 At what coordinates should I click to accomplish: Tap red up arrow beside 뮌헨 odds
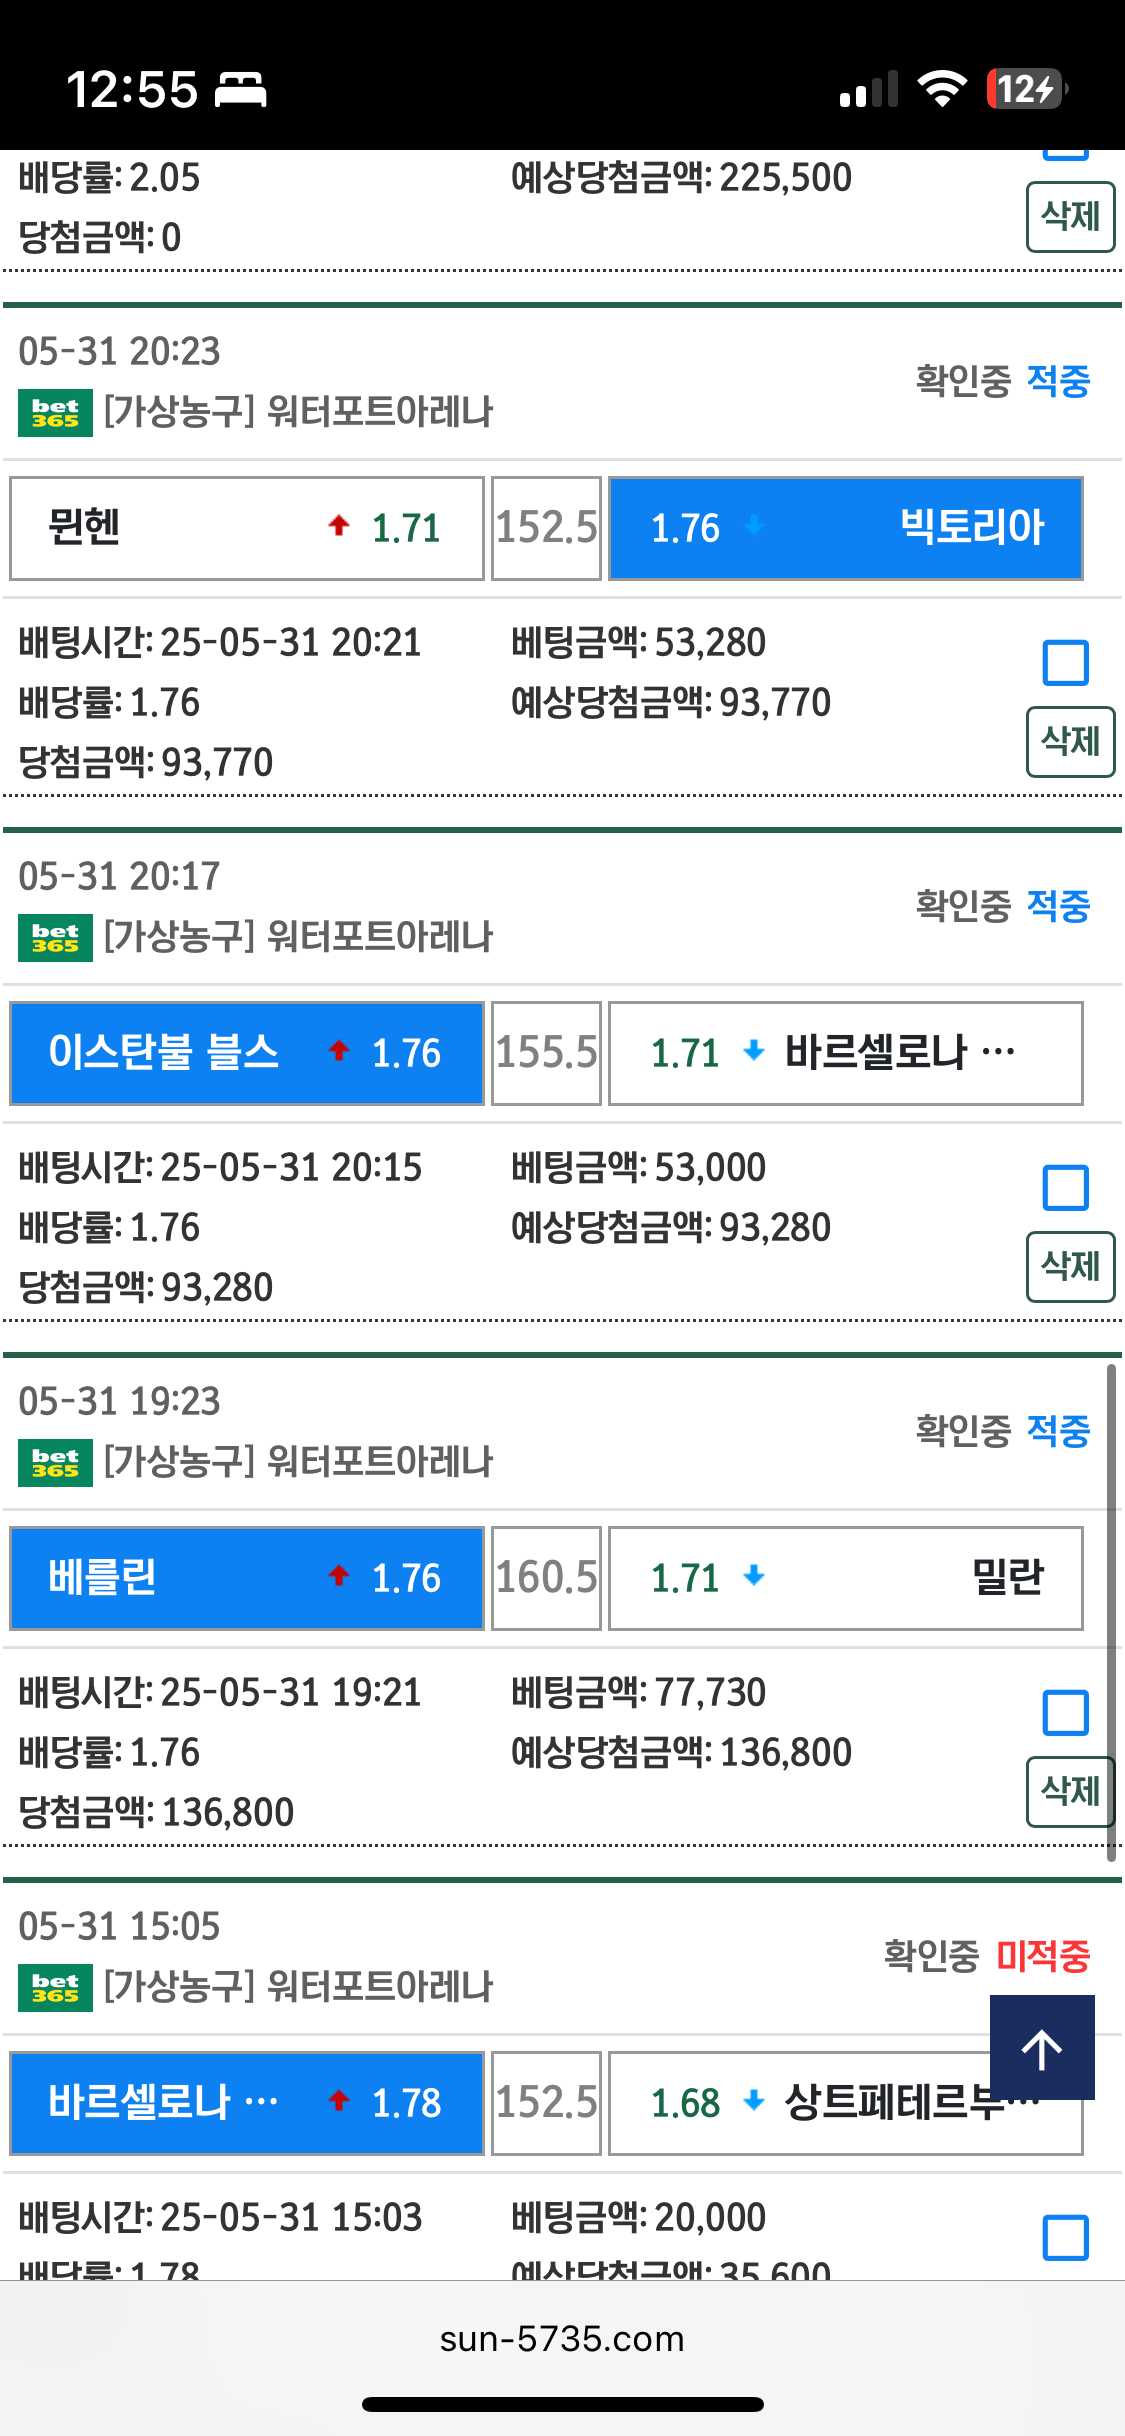point(339,525)
